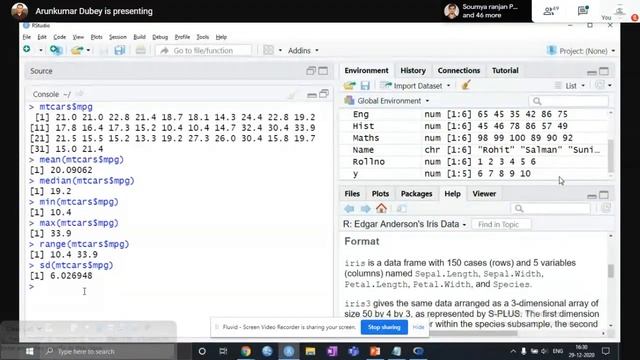
Task: Click the Help home icon
Action: [x=381, y=208]
